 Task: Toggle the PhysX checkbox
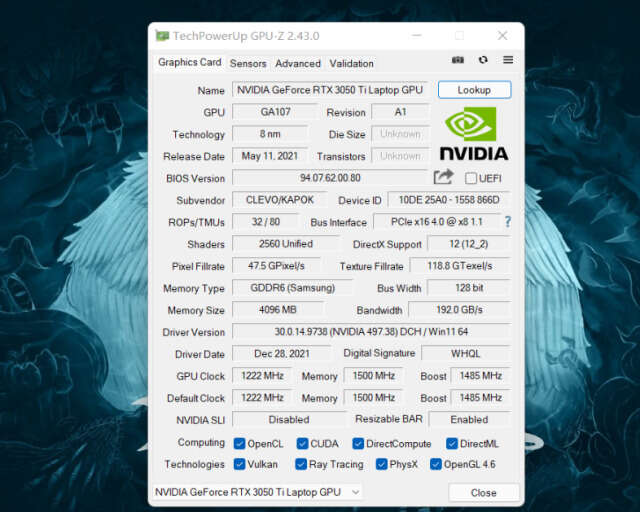(x=381, y=464)
